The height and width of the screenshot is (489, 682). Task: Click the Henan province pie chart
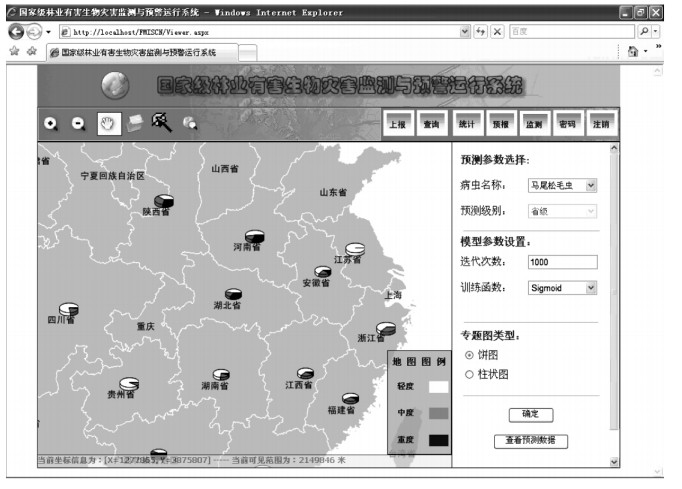(x=254, y=237)
